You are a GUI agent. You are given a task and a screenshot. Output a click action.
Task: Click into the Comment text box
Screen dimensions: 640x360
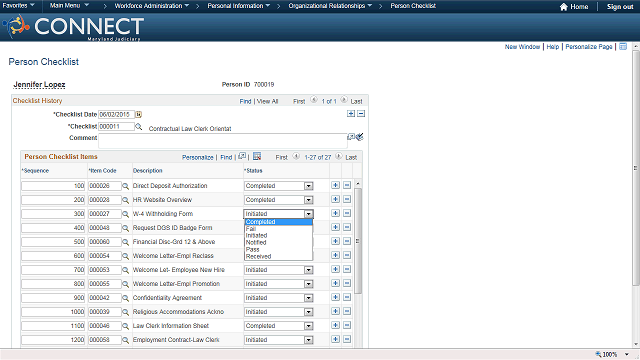point(223,141)
